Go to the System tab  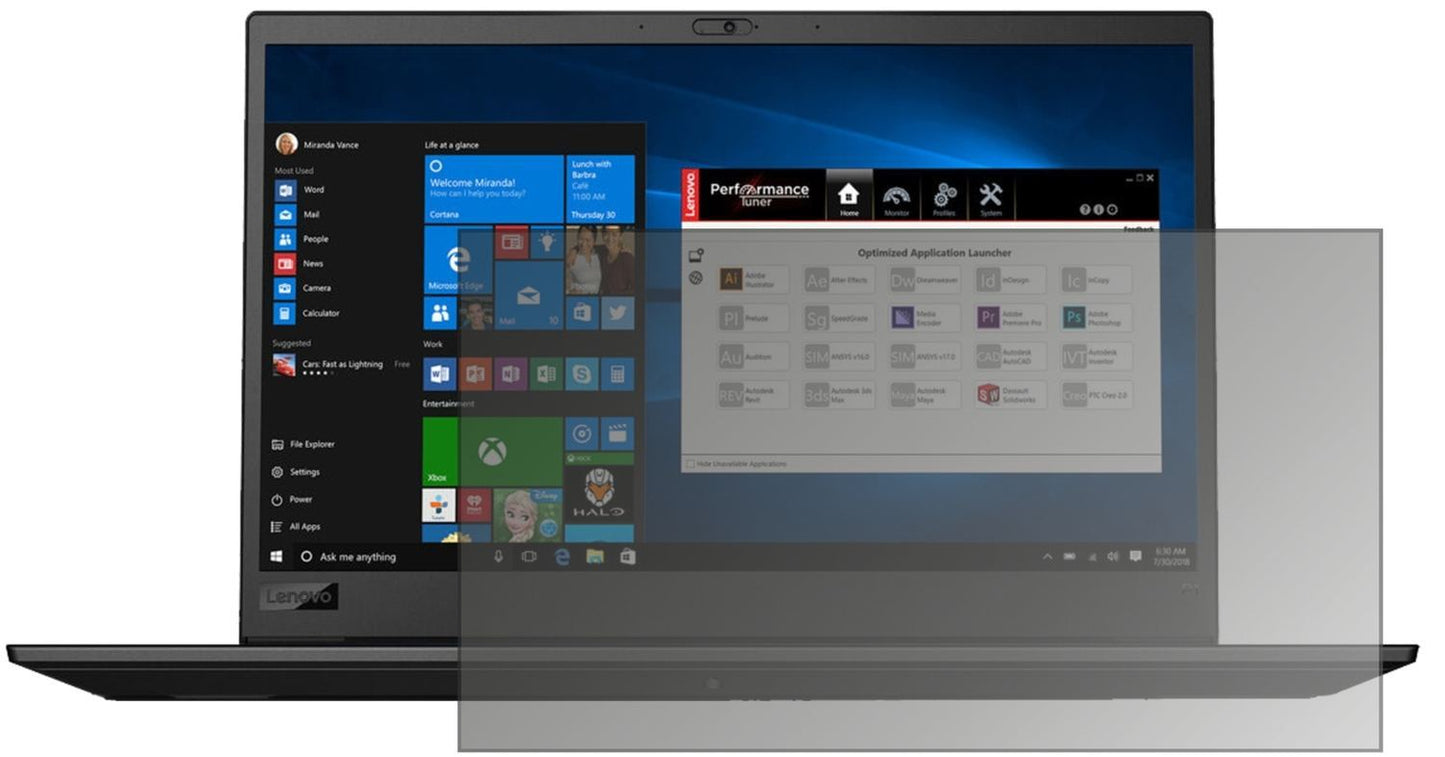[991, 200]
